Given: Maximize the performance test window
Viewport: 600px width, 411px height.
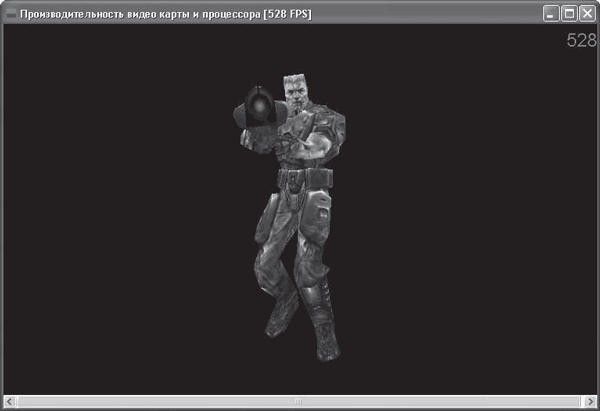Looking at the screenshot, I should (x=569, y=14).
